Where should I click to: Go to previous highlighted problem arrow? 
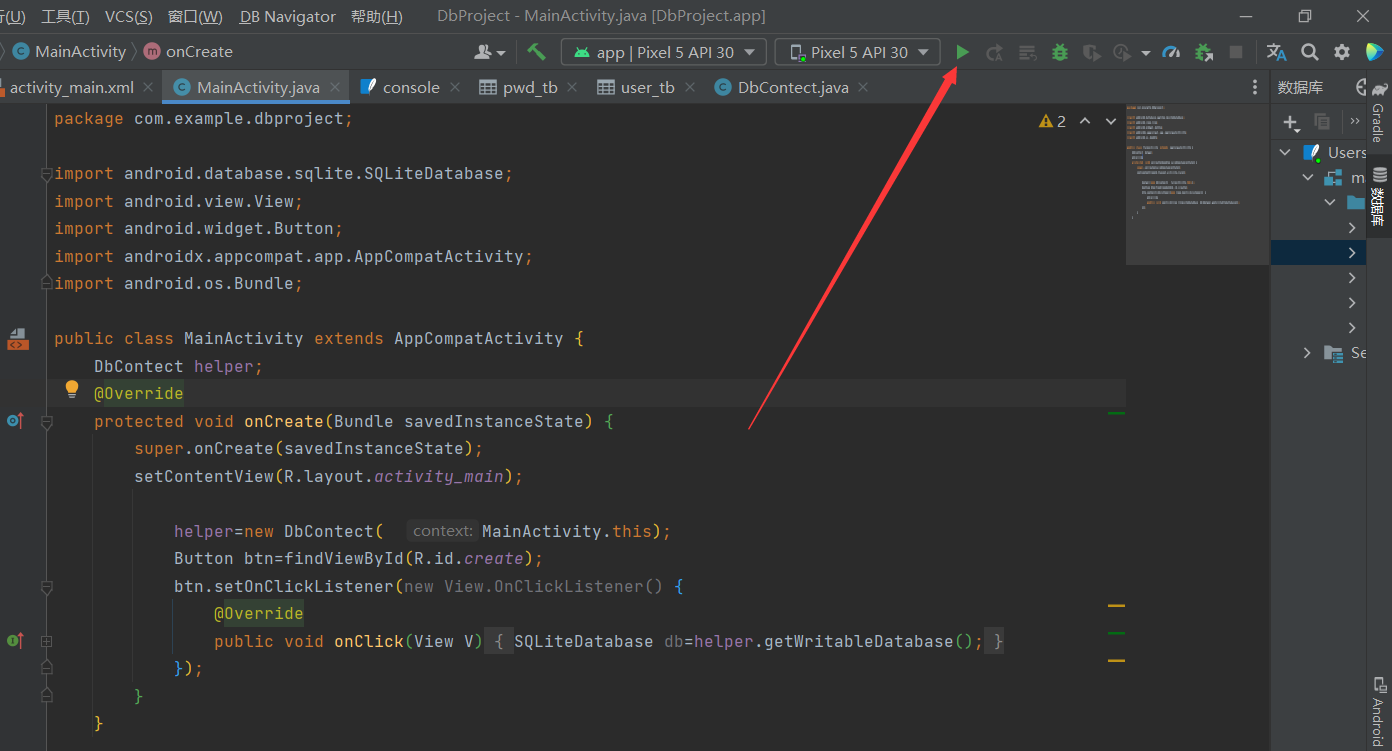coord(1084,121)
